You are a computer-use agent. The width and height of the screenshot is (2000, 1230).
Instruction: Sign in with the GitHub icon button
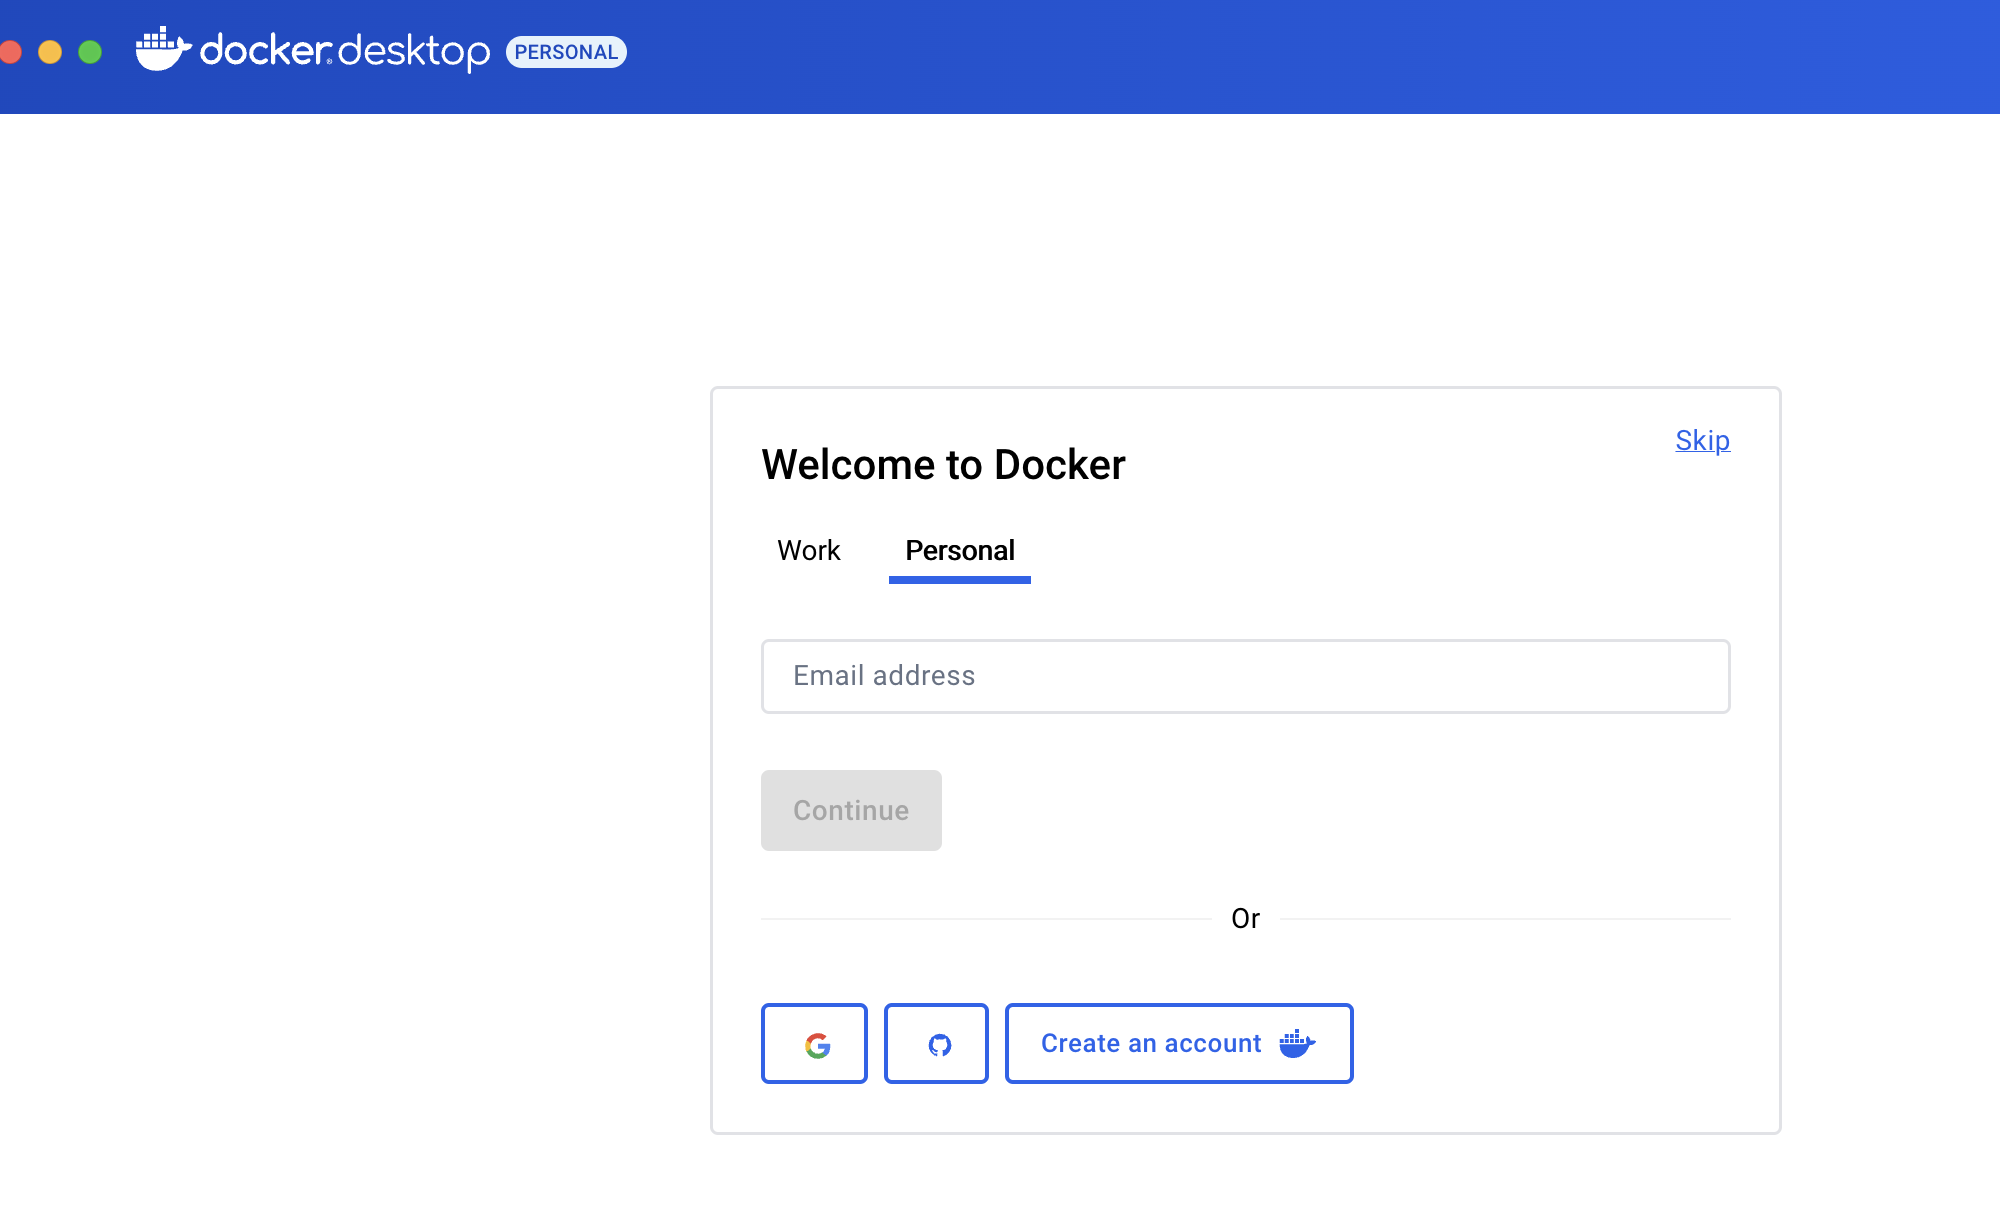pyautogui.click(x=936, y=1043)
